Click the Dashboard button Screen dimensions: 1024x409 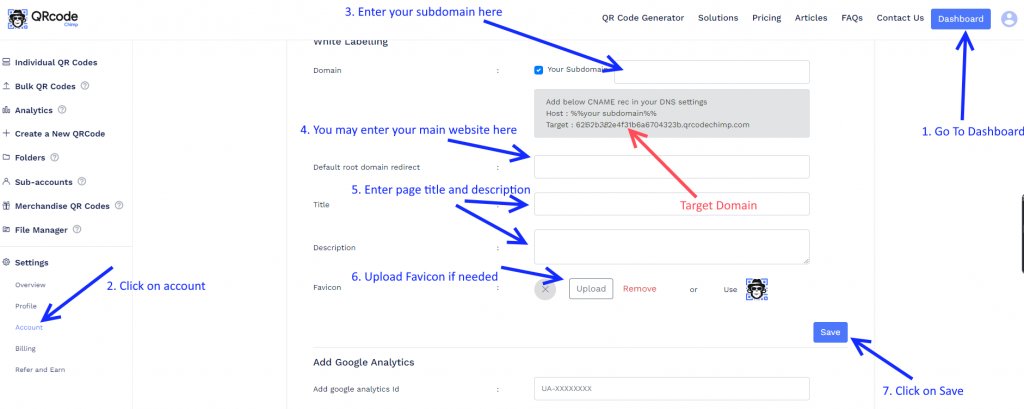(961, 19)
